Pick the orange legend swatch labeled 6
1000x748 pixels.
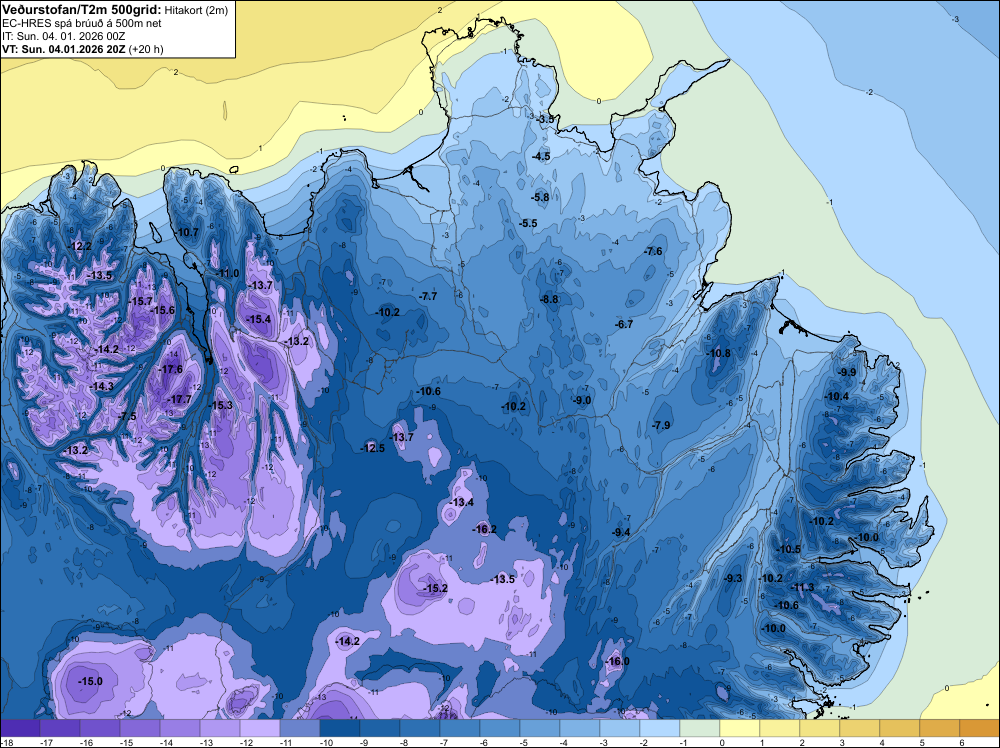980,728
